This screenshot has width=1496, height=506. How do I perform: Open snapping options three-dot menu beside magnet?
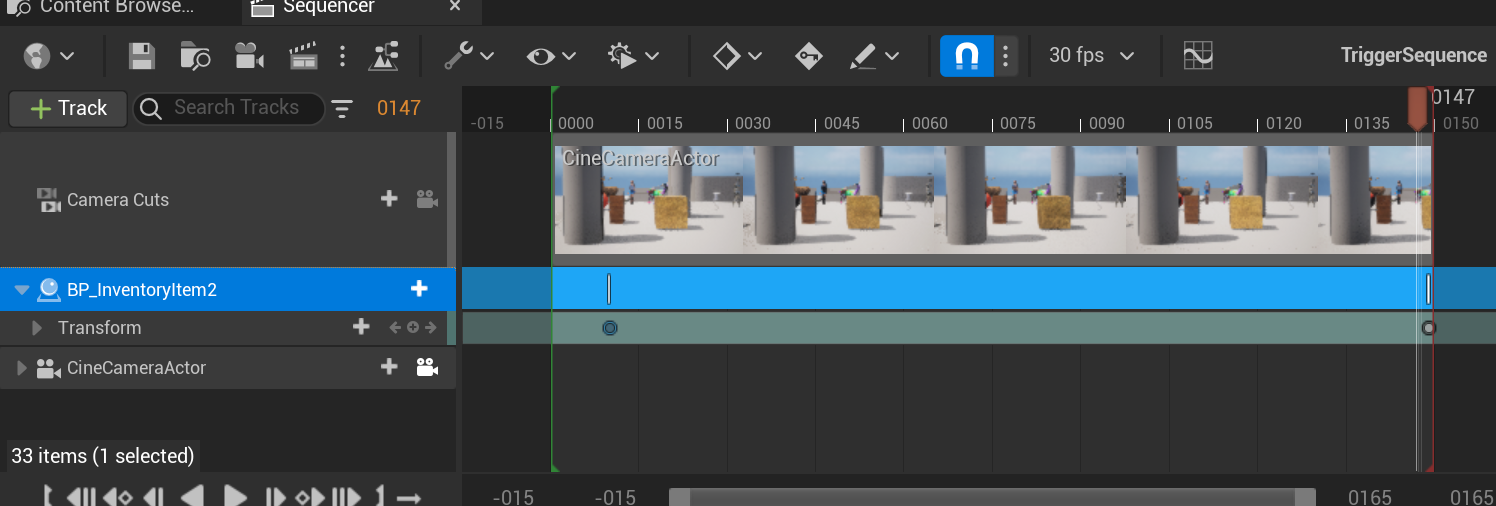point(1006,56)
